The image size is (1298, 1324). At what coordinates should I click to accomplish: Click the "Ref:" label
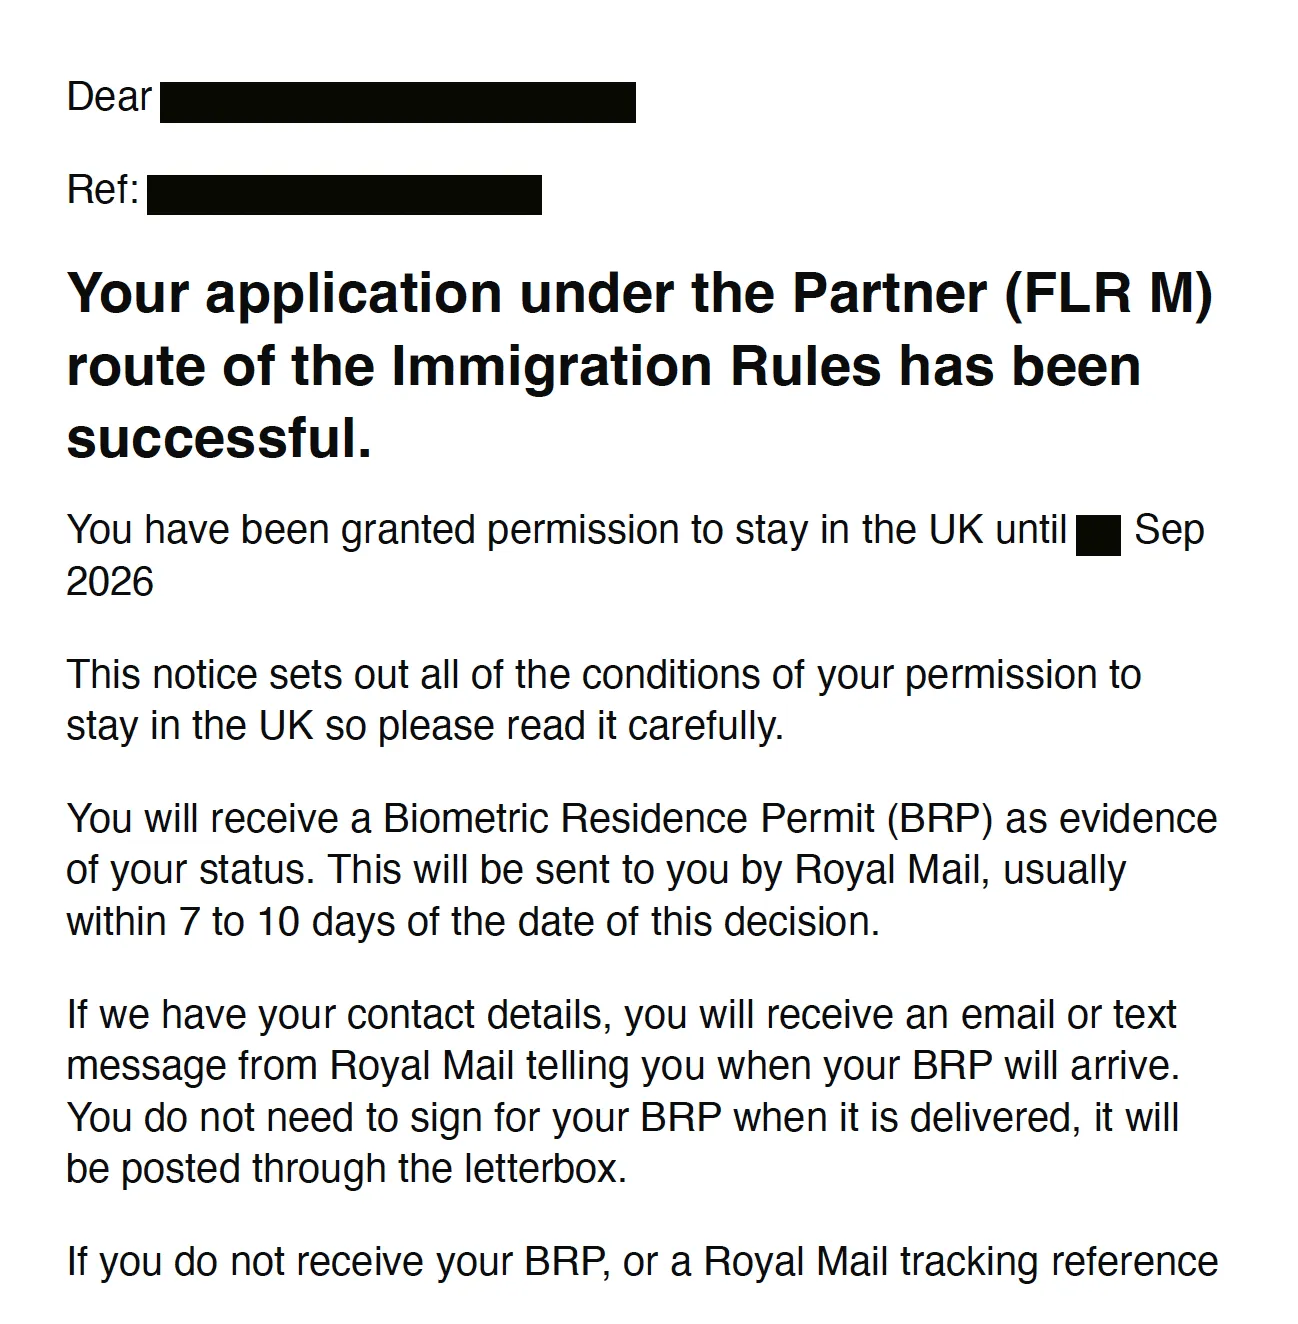[102, 190]
